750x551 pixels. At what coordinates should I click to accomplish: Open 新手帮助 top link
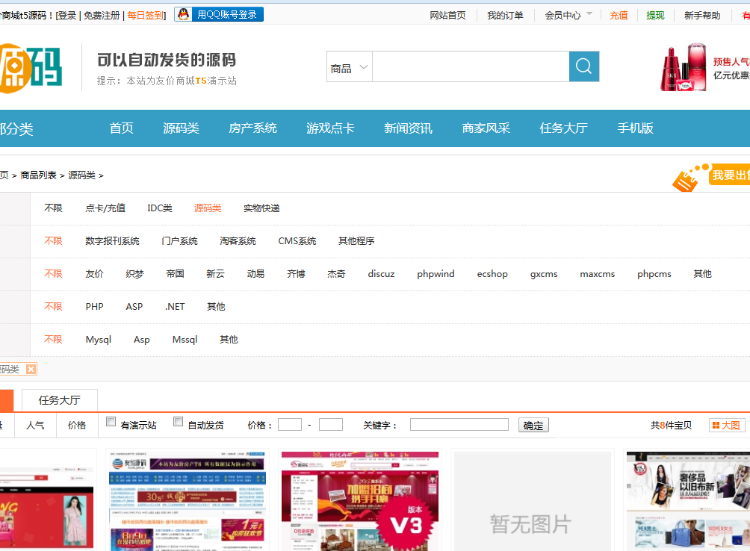(702, 15)
